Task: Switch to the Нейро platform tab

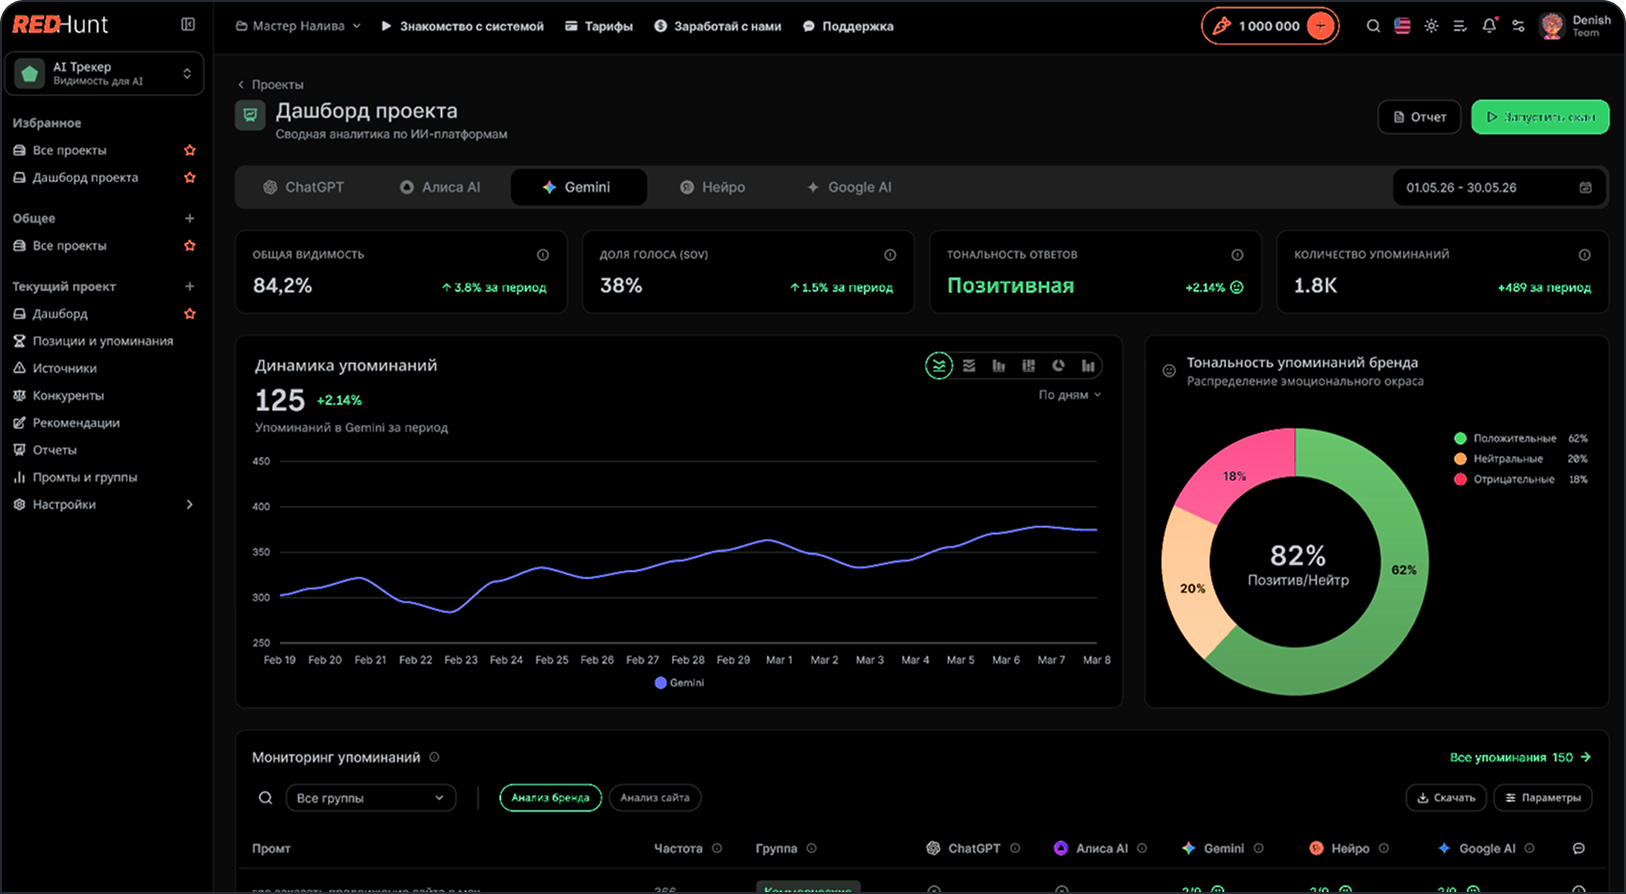Action: (x=712, y=187)
